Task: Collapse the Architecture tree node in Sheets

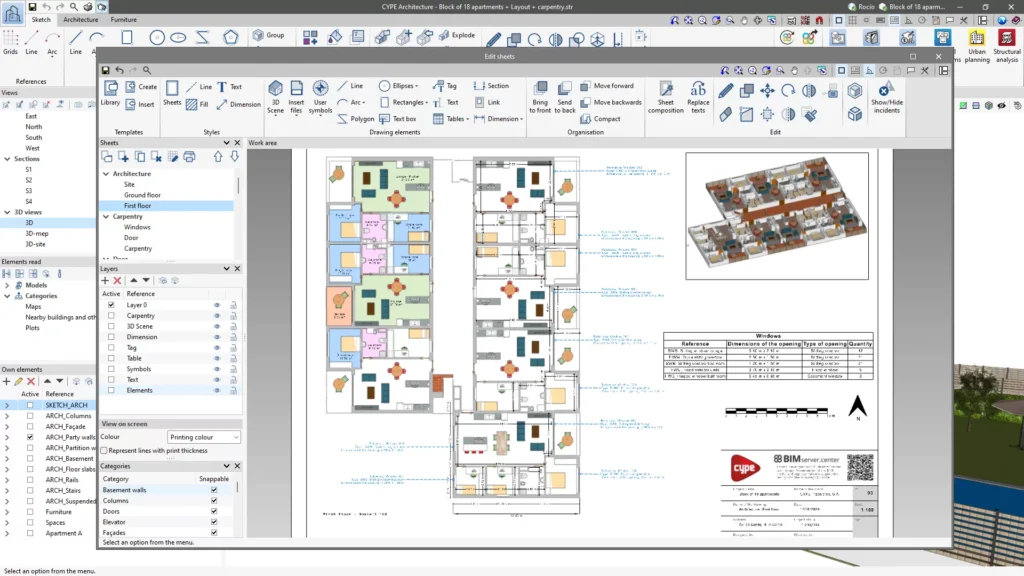Action: 106,174
